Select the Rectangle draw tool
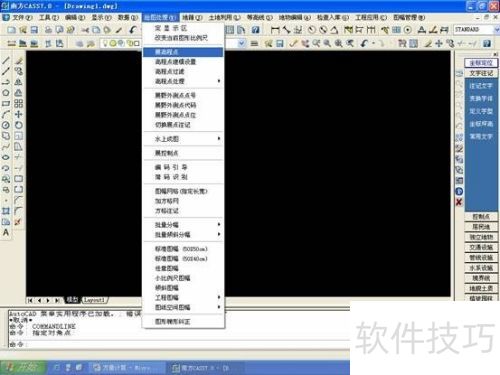This screenshot has width=500, height=375. 6,104
